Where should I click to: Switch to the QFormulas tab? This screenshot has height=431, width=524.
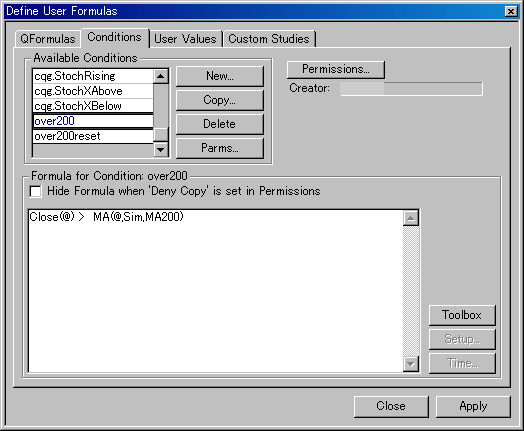[47, 39]
